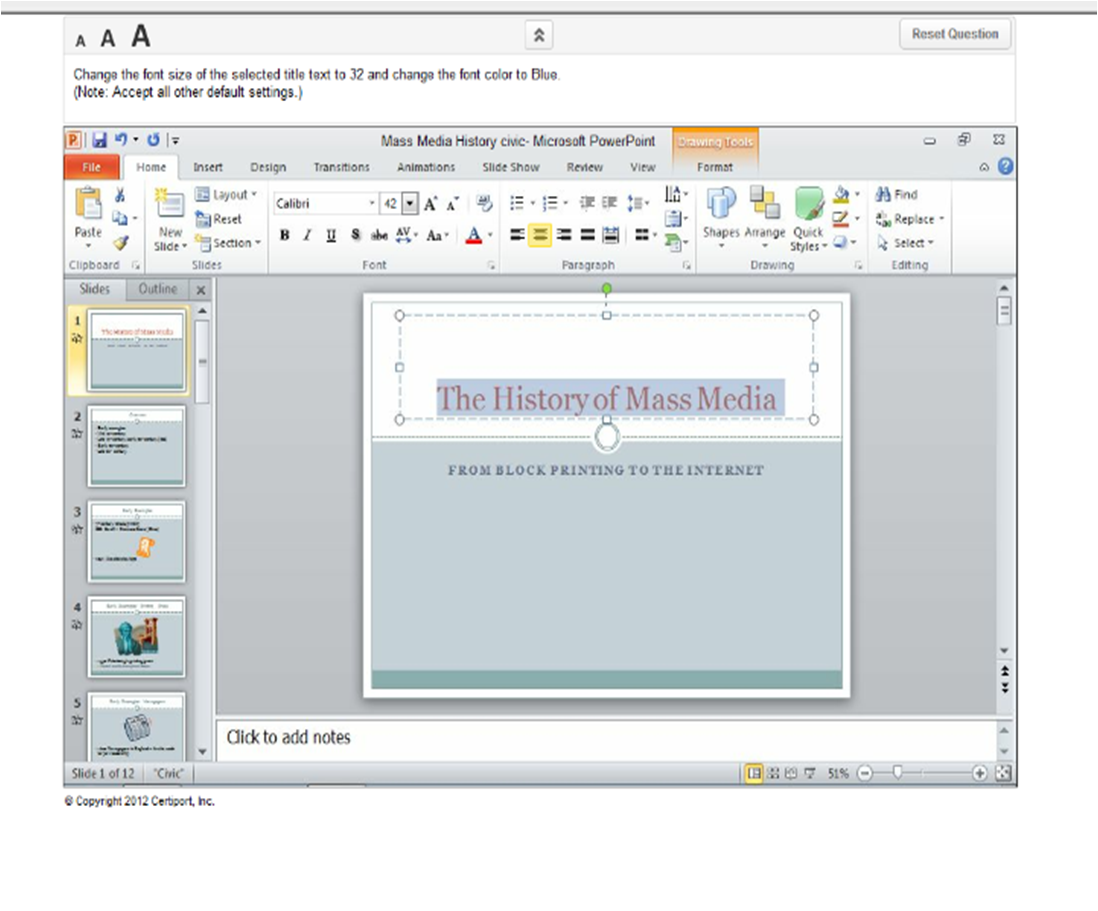Open the font size dropdown arrow

(x=410, y=203)
